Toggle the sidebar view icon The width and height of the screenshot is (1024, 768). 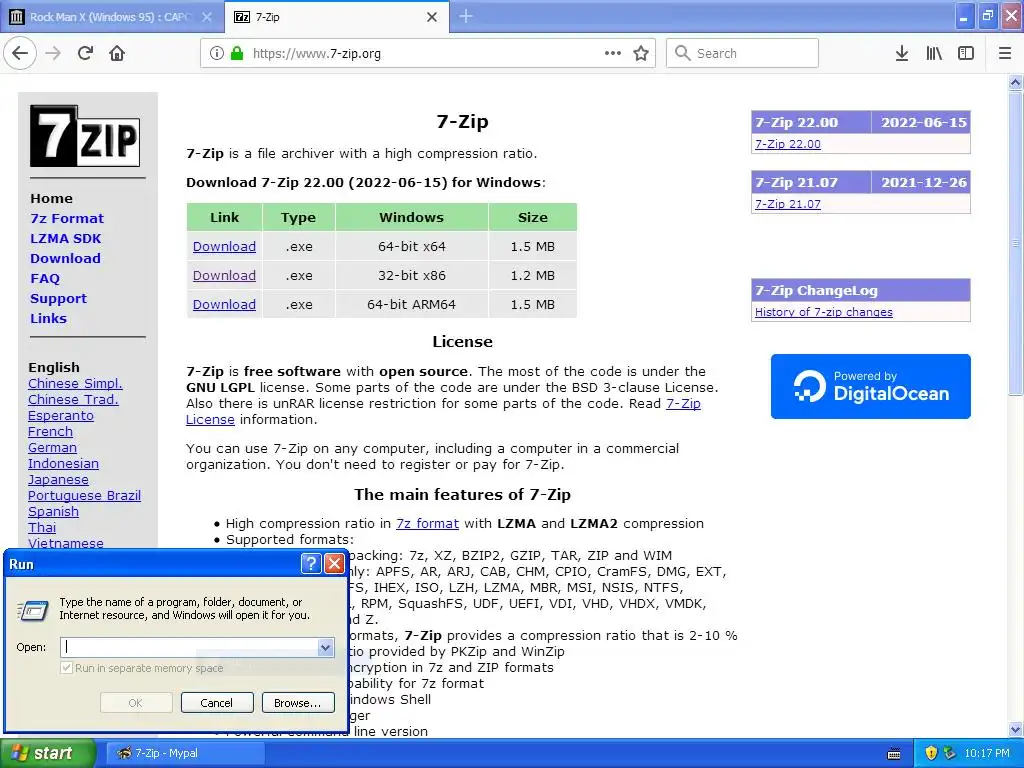pos(965,53)
